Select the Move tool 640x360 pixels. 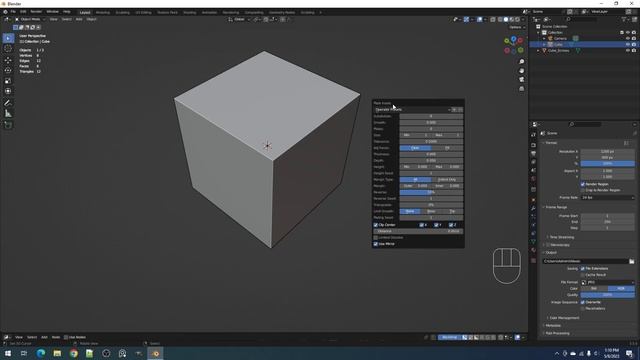pyautogui.click(x=8, y=60)
